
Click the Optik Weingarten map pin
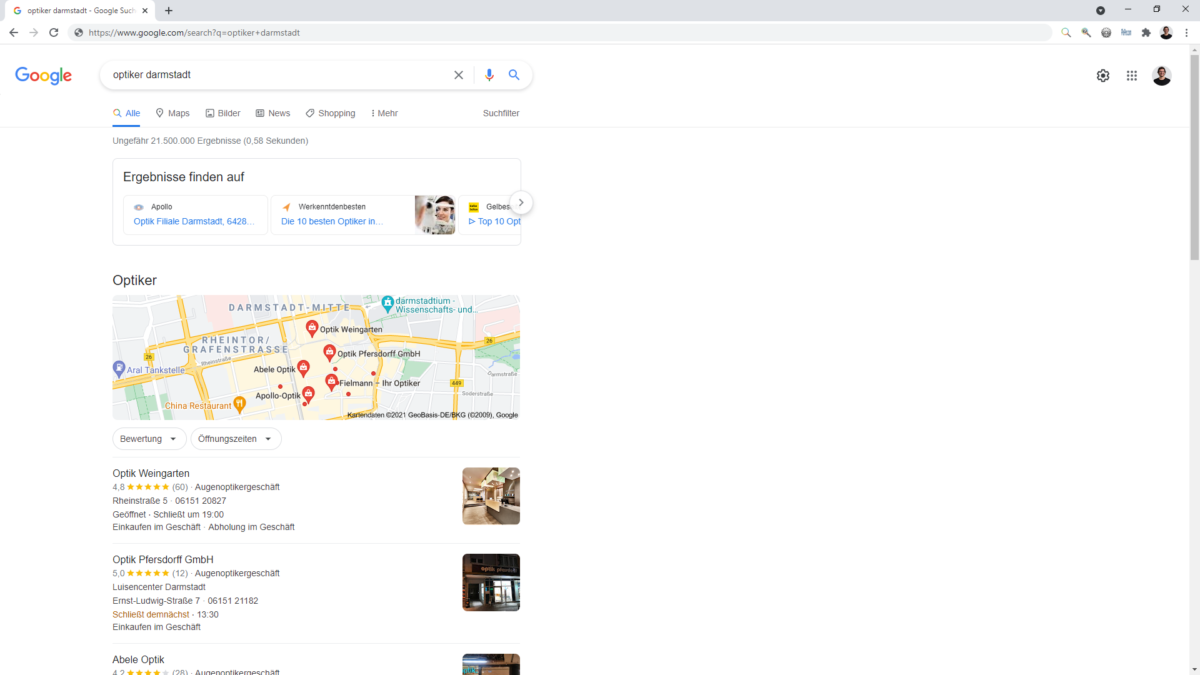312,328
